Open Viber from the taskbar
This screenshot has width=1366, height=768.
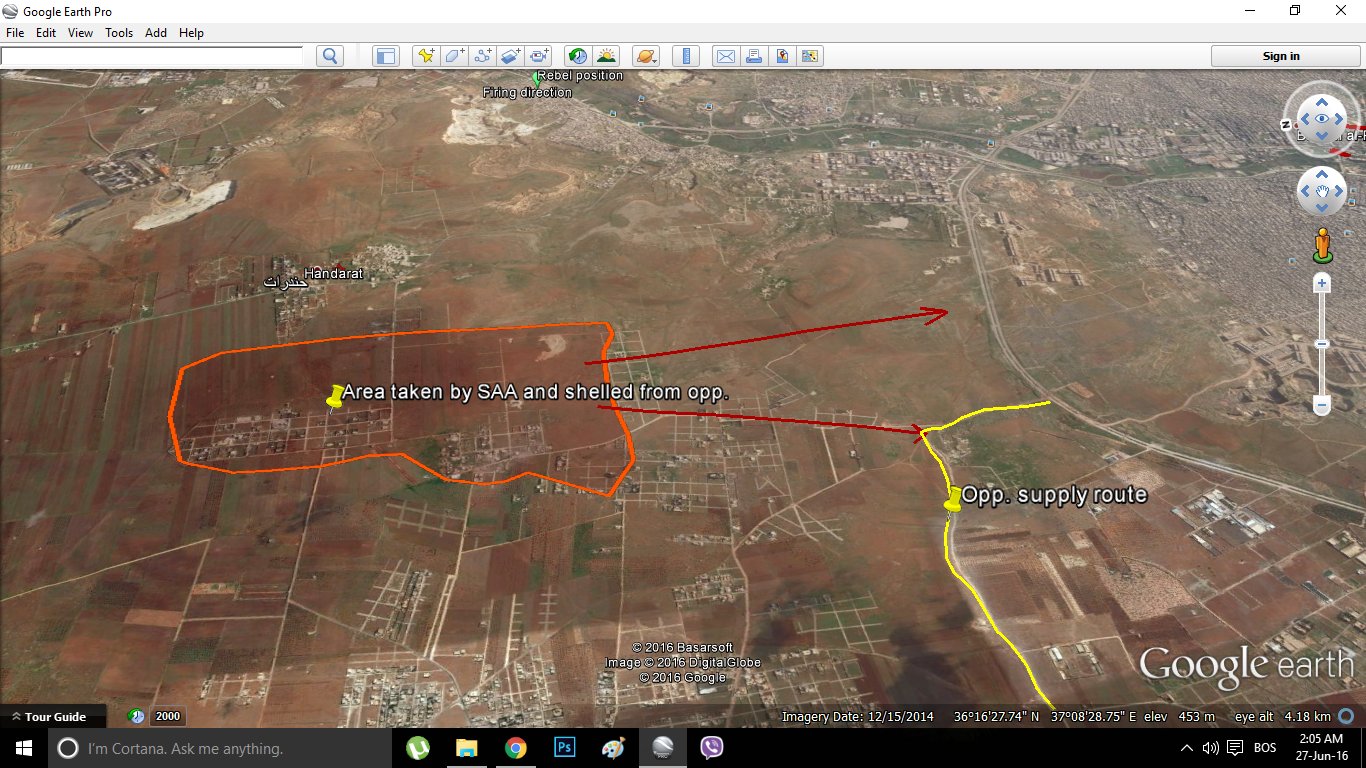click(x=711, y=748)
